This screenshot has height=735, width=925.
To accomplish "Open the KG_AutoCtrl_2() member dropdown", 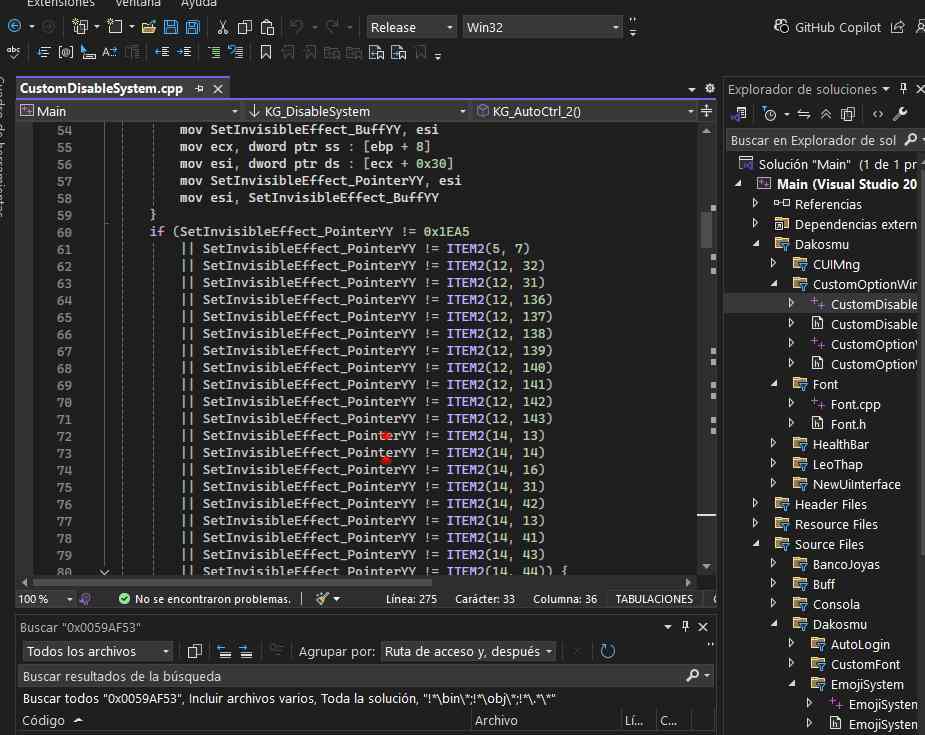I will tap(585, 111).
